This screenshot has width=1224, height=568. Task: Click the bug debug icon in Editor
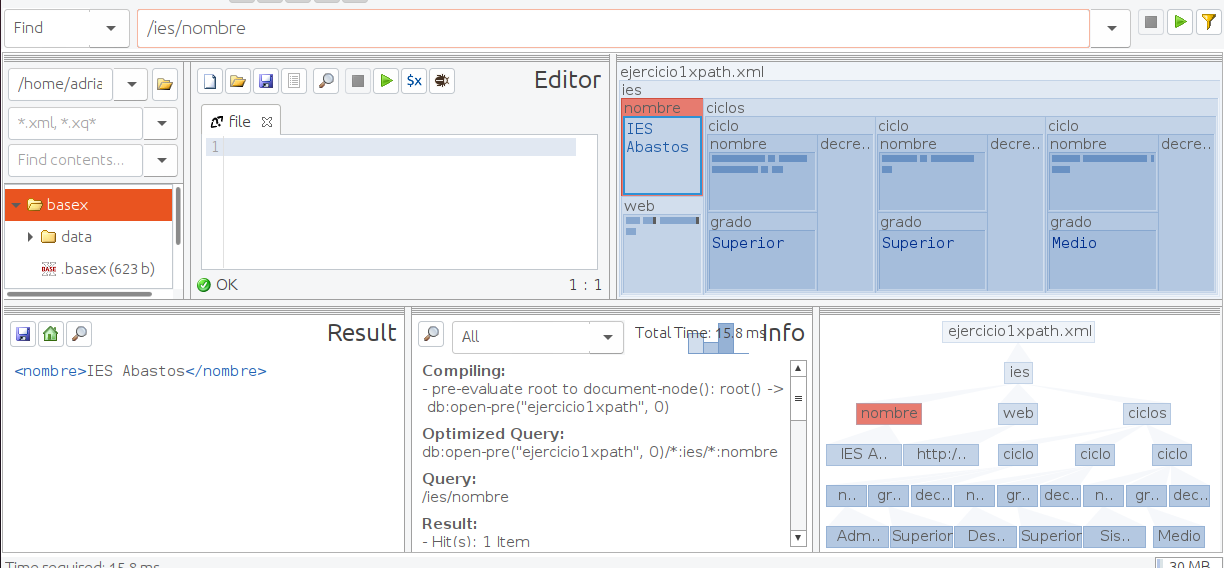[x=441, y=81]
